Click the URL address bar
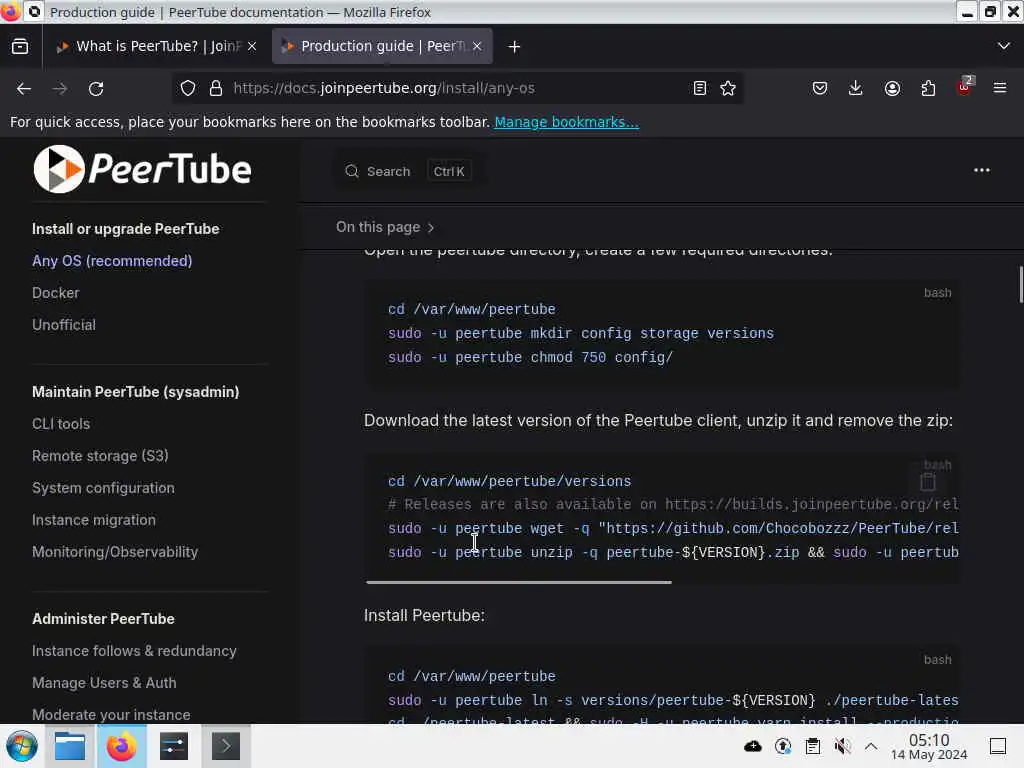The width and height of the screenshot is (1024, 768). (457, 88)
